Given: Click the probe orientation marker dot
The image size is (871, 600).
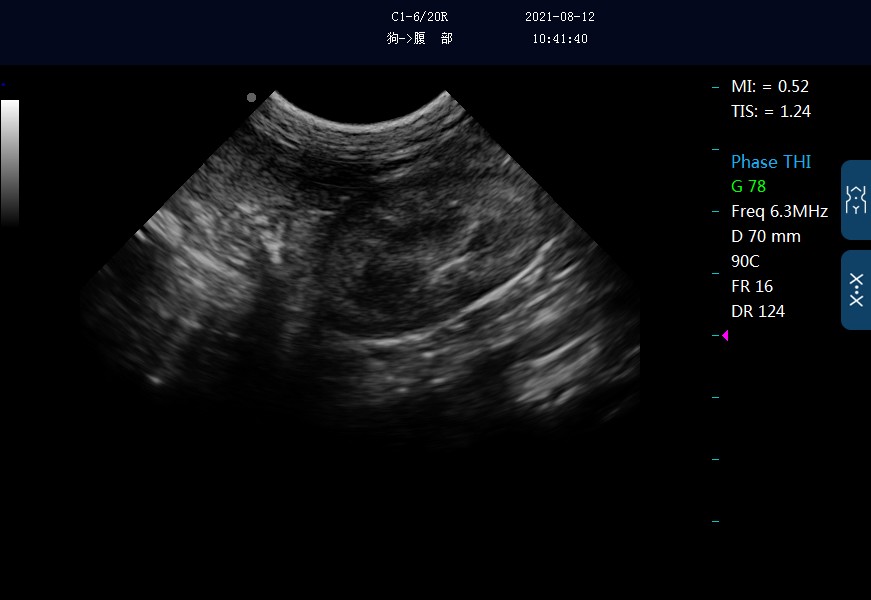Looking at the screenshot, I should (251, 97).
